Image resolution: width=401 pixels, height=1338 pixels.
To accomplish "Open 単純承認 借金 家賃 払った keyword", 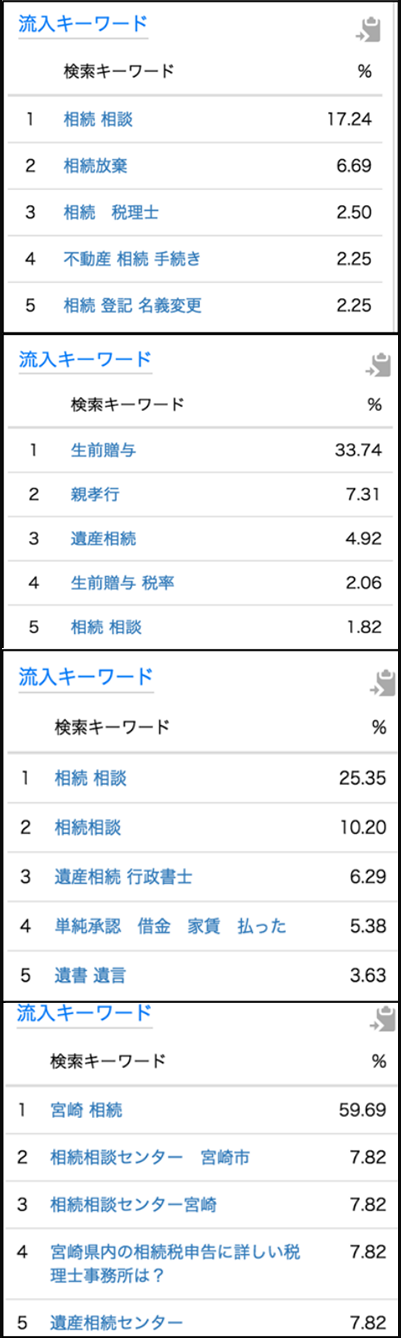I will pyautogui.click(x=170, y=926).
